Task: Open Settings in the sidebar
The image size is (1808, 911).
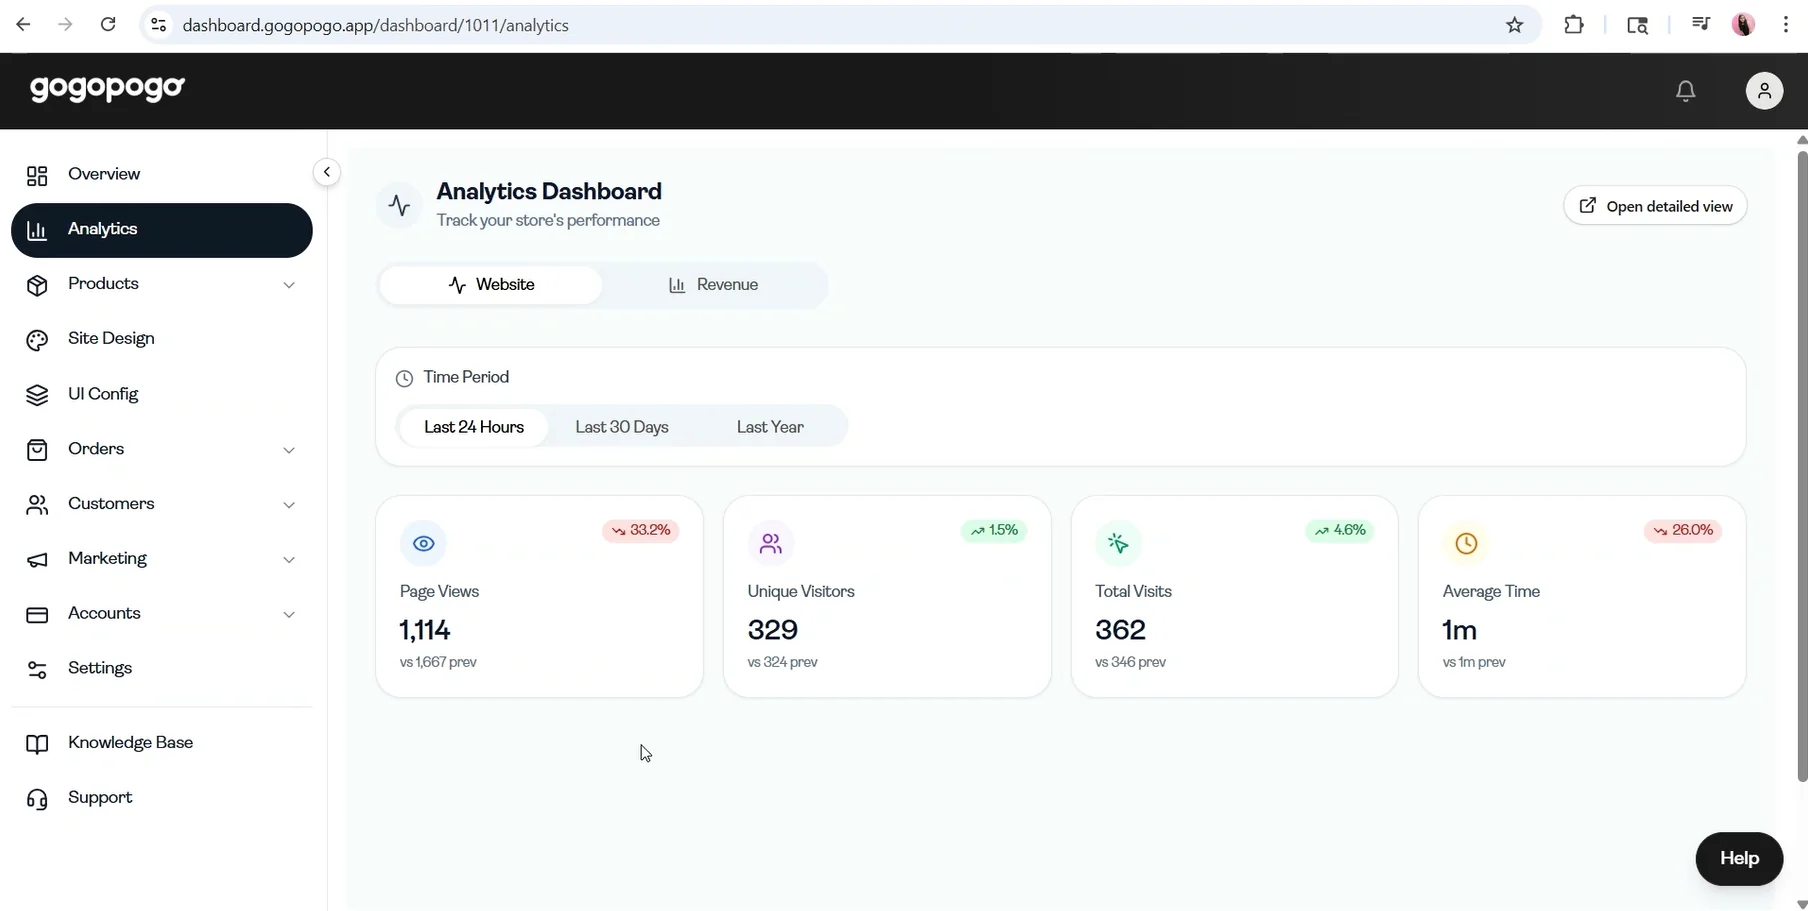Action: click(162, 669)
